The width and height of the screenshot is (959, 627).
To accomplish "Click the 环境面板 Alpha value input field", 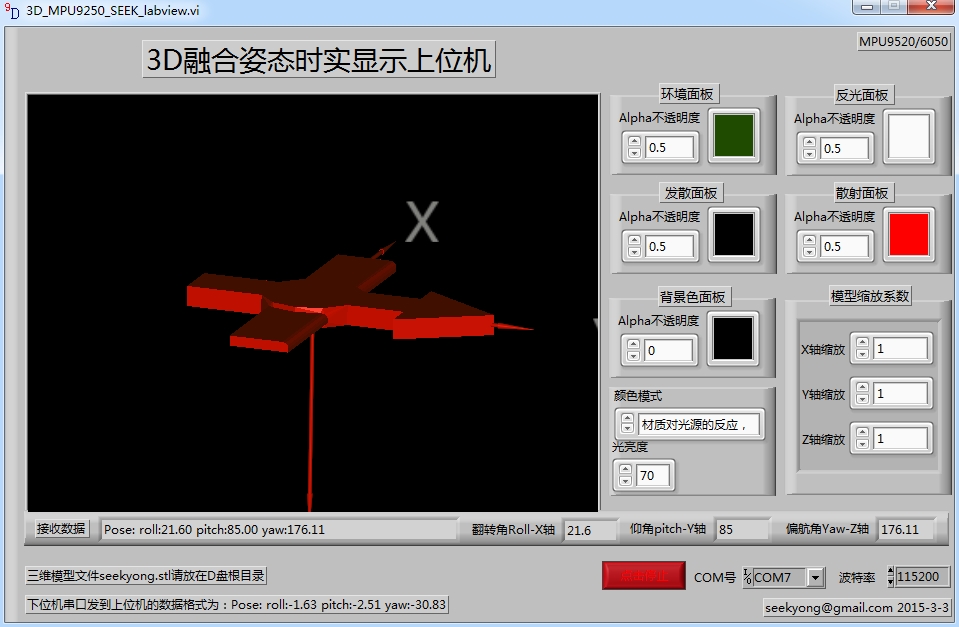I will click(x=670, y=148).
